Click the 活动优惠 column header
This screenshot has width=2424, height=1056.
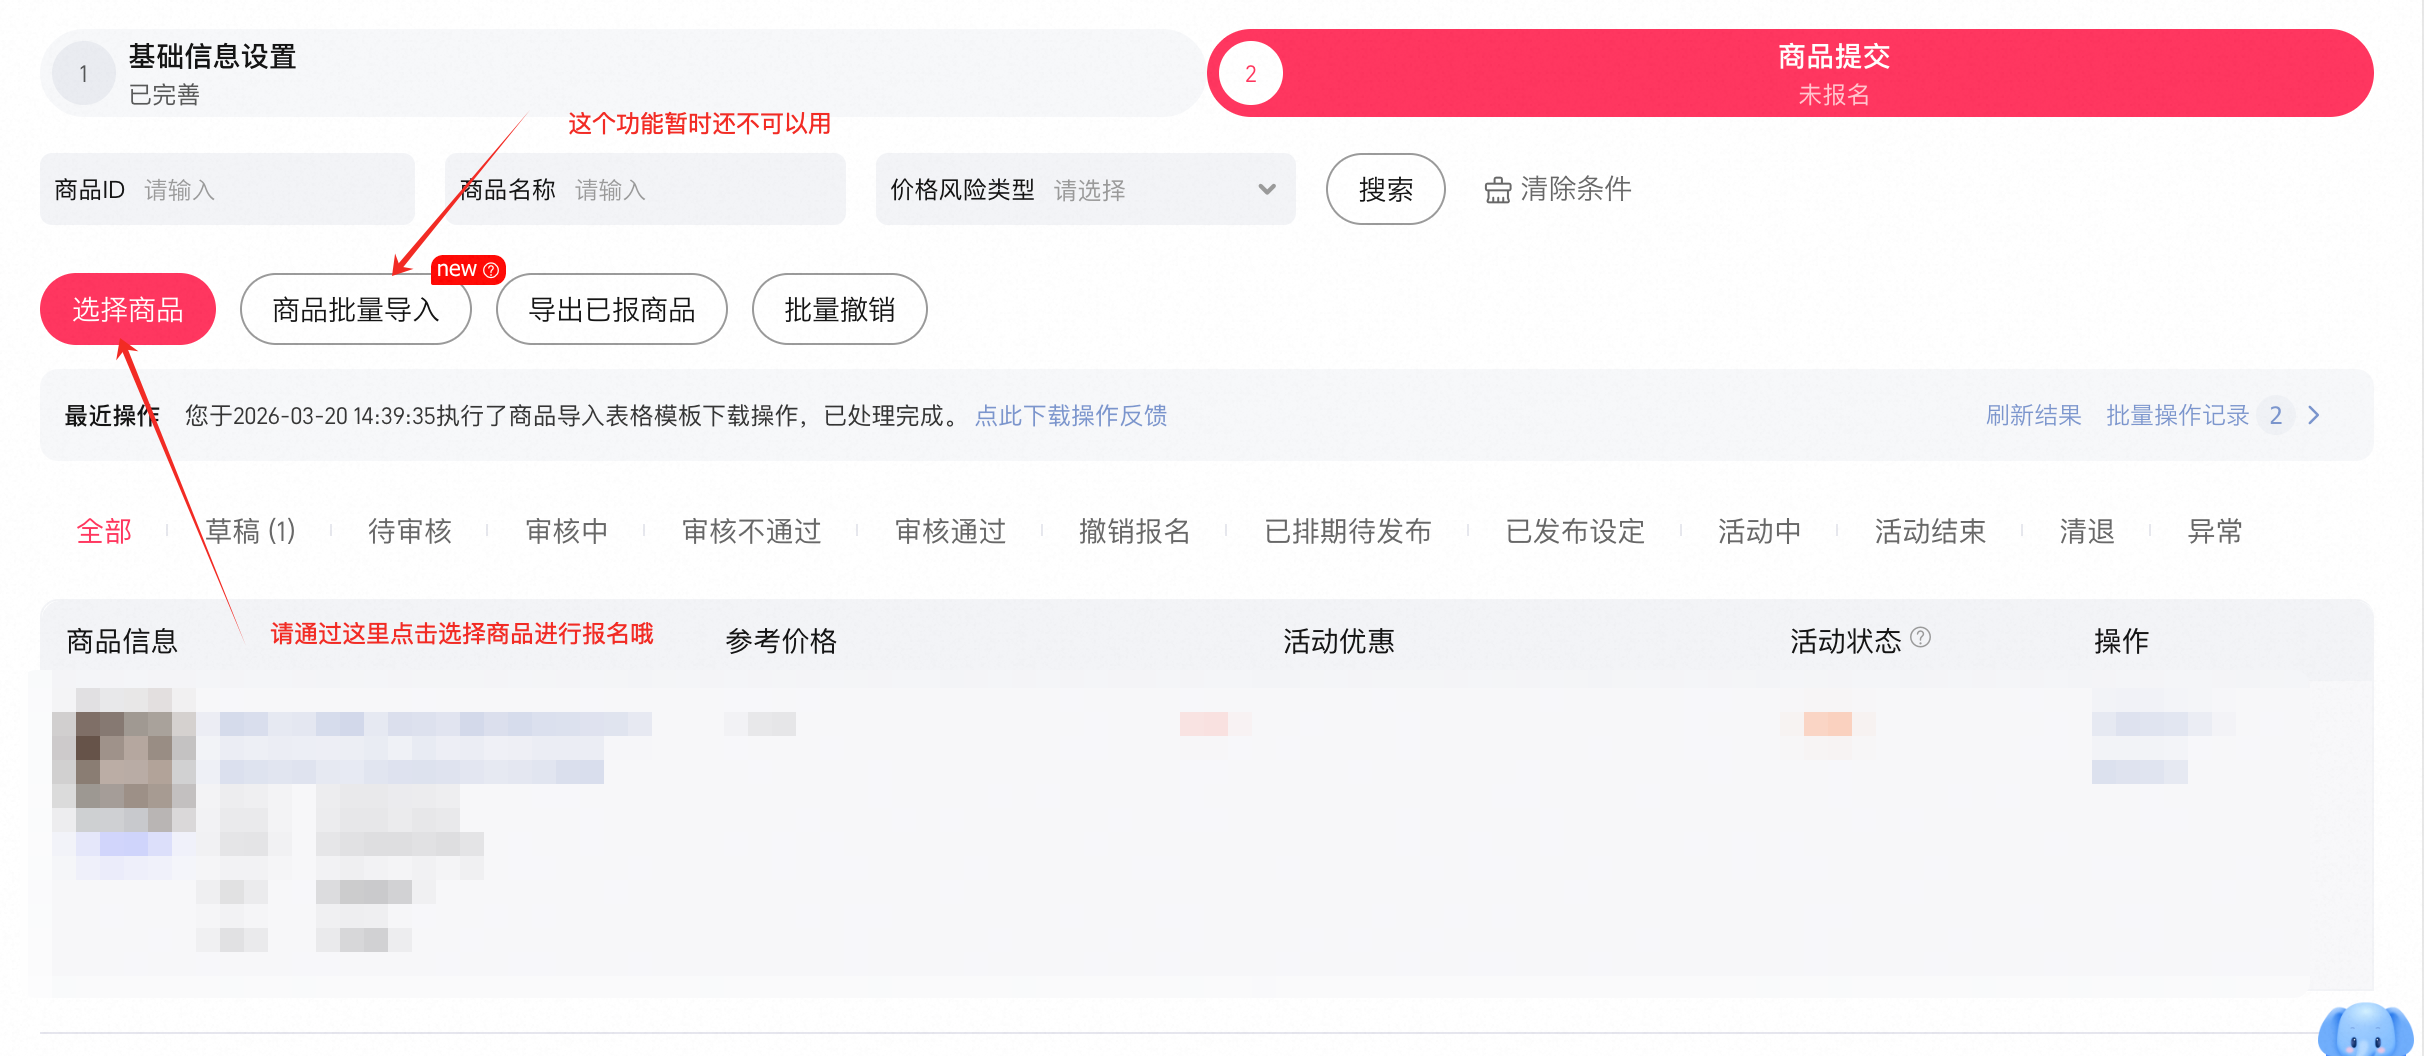1338,641
